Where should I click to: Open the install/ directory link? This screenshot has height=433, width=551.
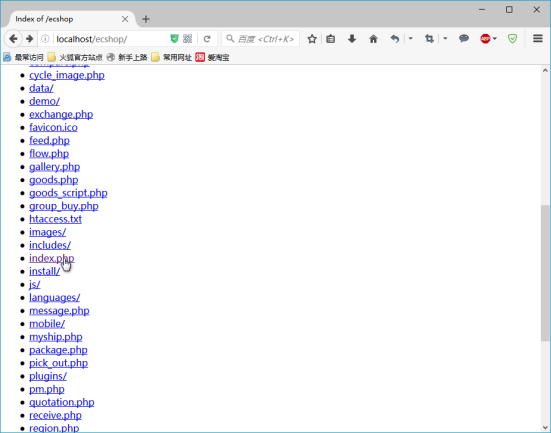45,271
